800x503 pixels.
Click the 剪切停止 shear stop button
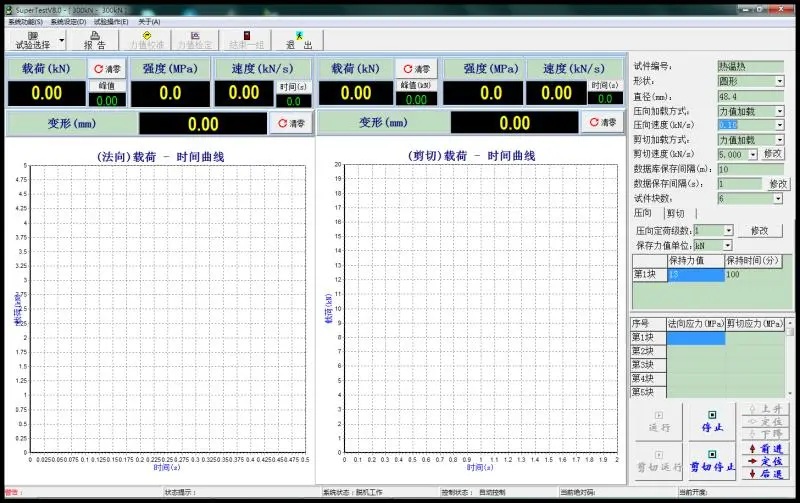pyautogui.click(x=712, y=461)
